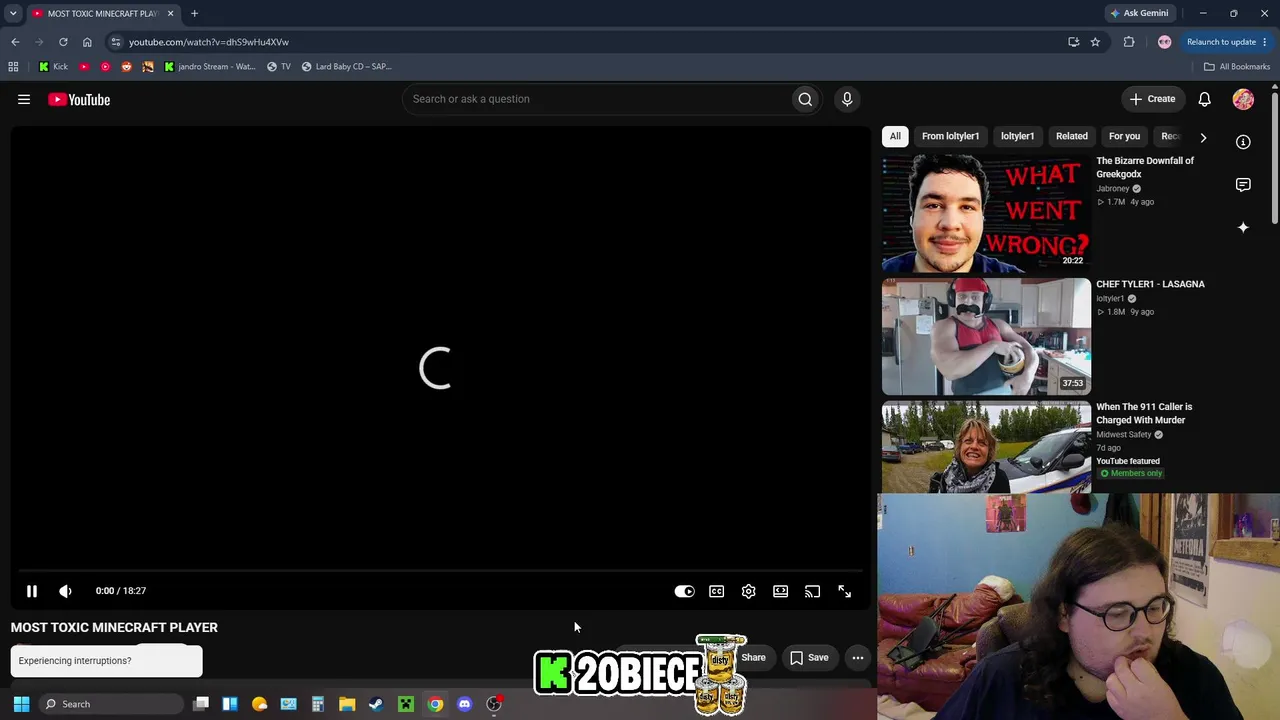Open the Ask sparkle icon in the side rail
Viewport: 1280px width, 720px height.
(x=1243, y=228)
